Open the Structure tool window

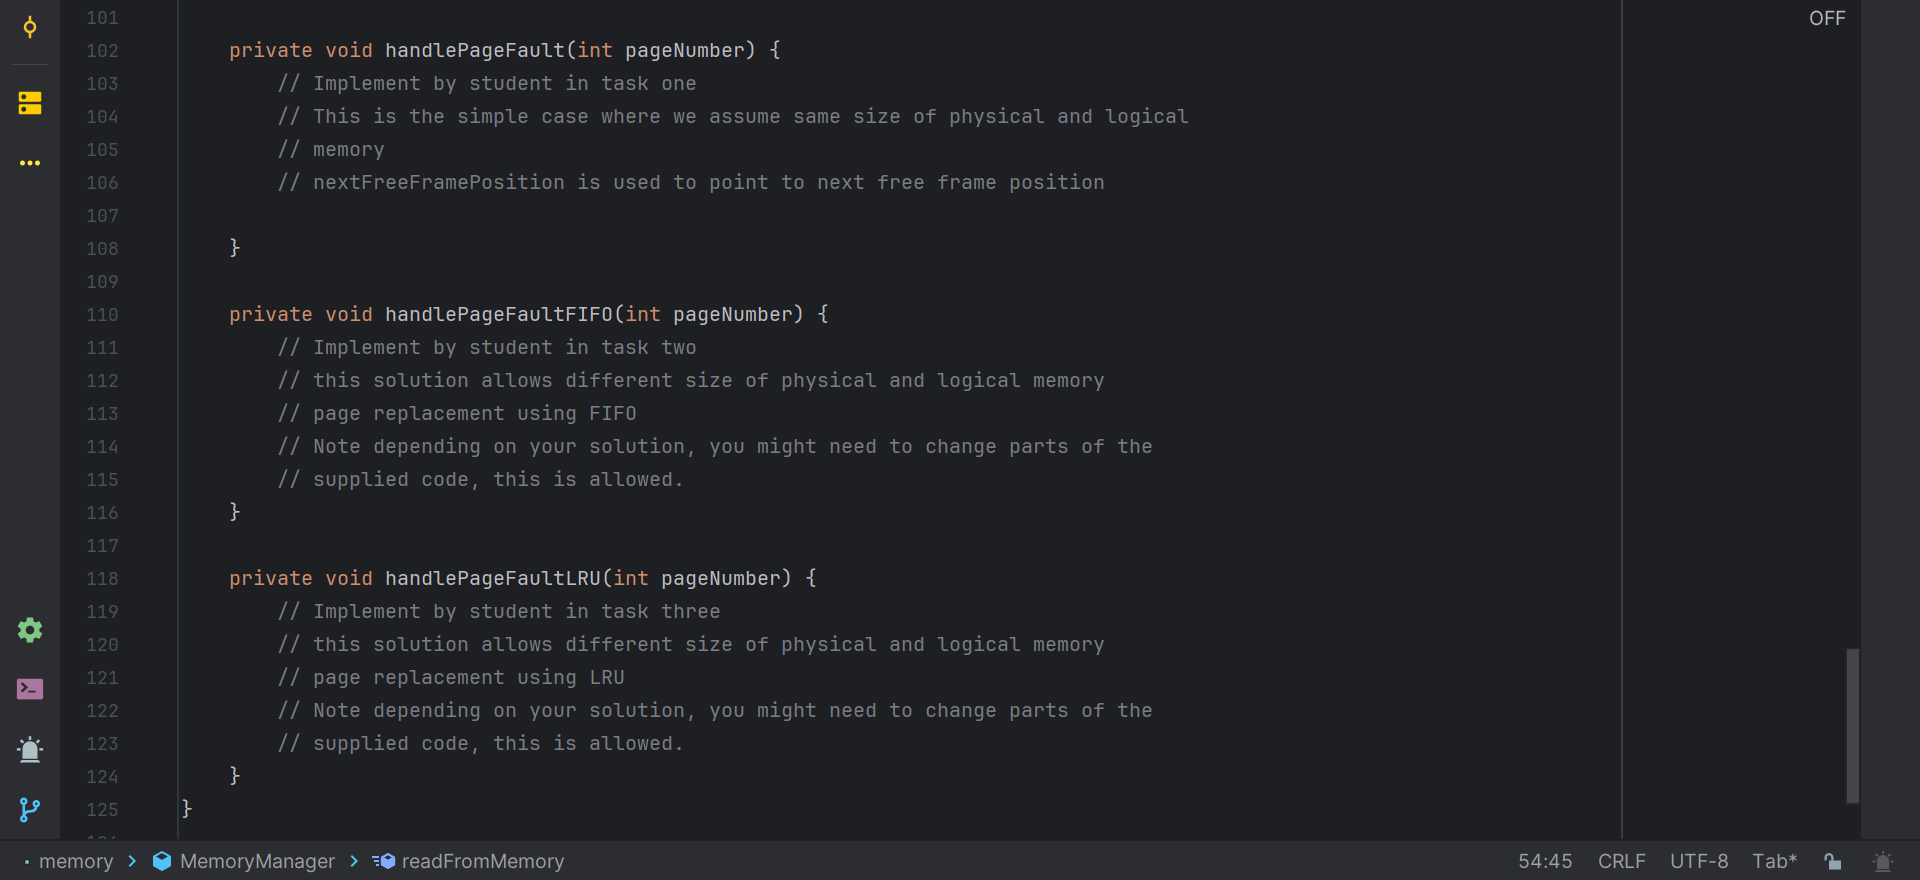29,102
